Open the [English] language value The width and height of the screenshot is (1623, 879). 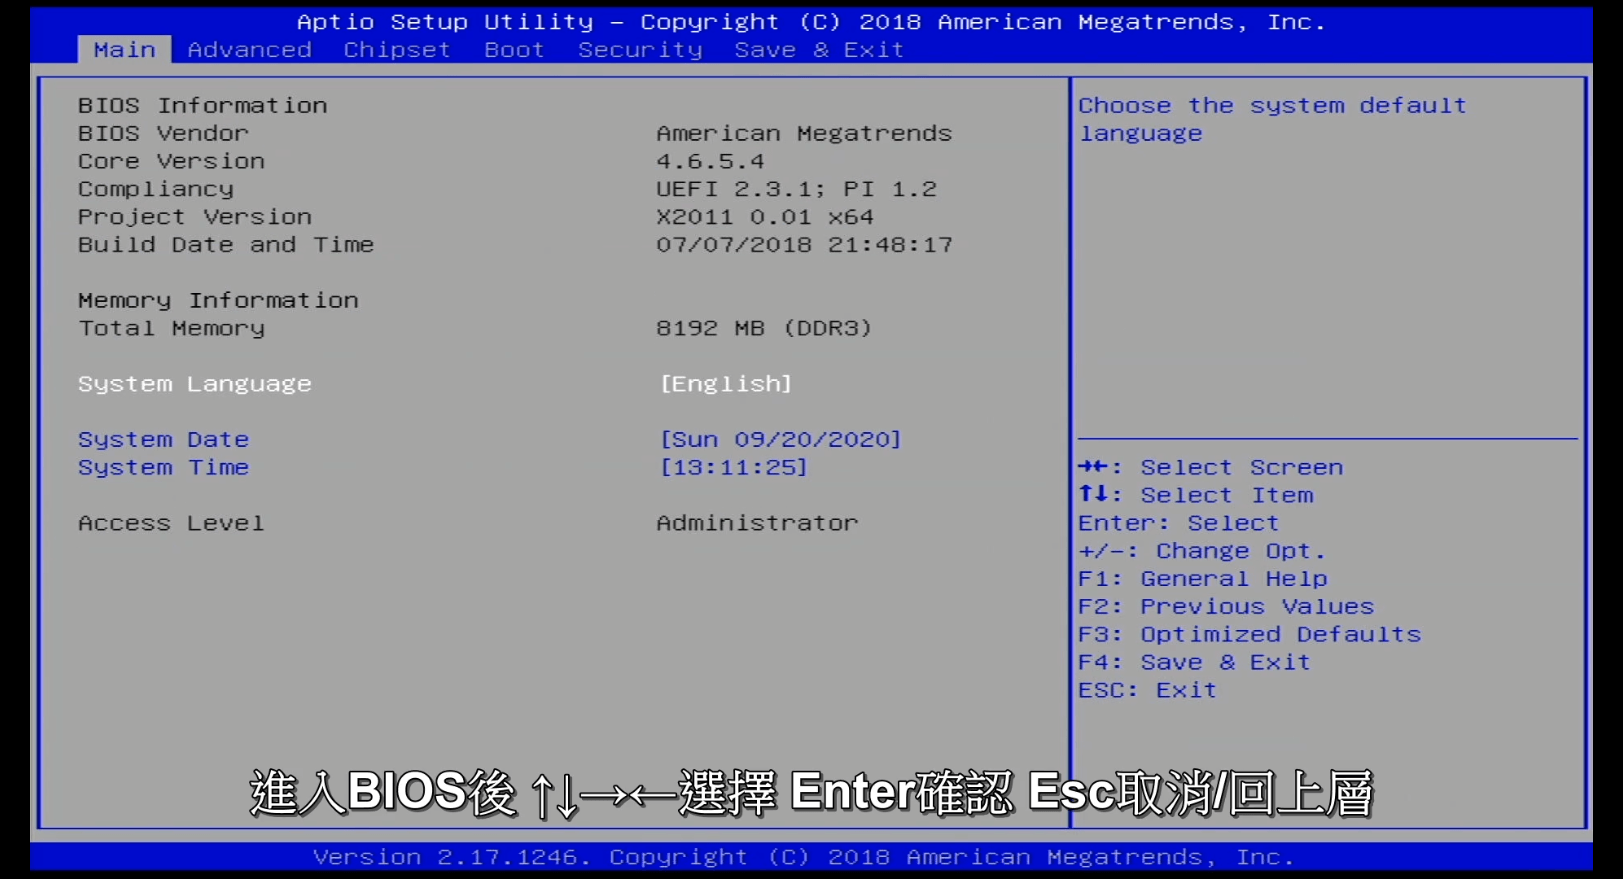tap(726, 384)
